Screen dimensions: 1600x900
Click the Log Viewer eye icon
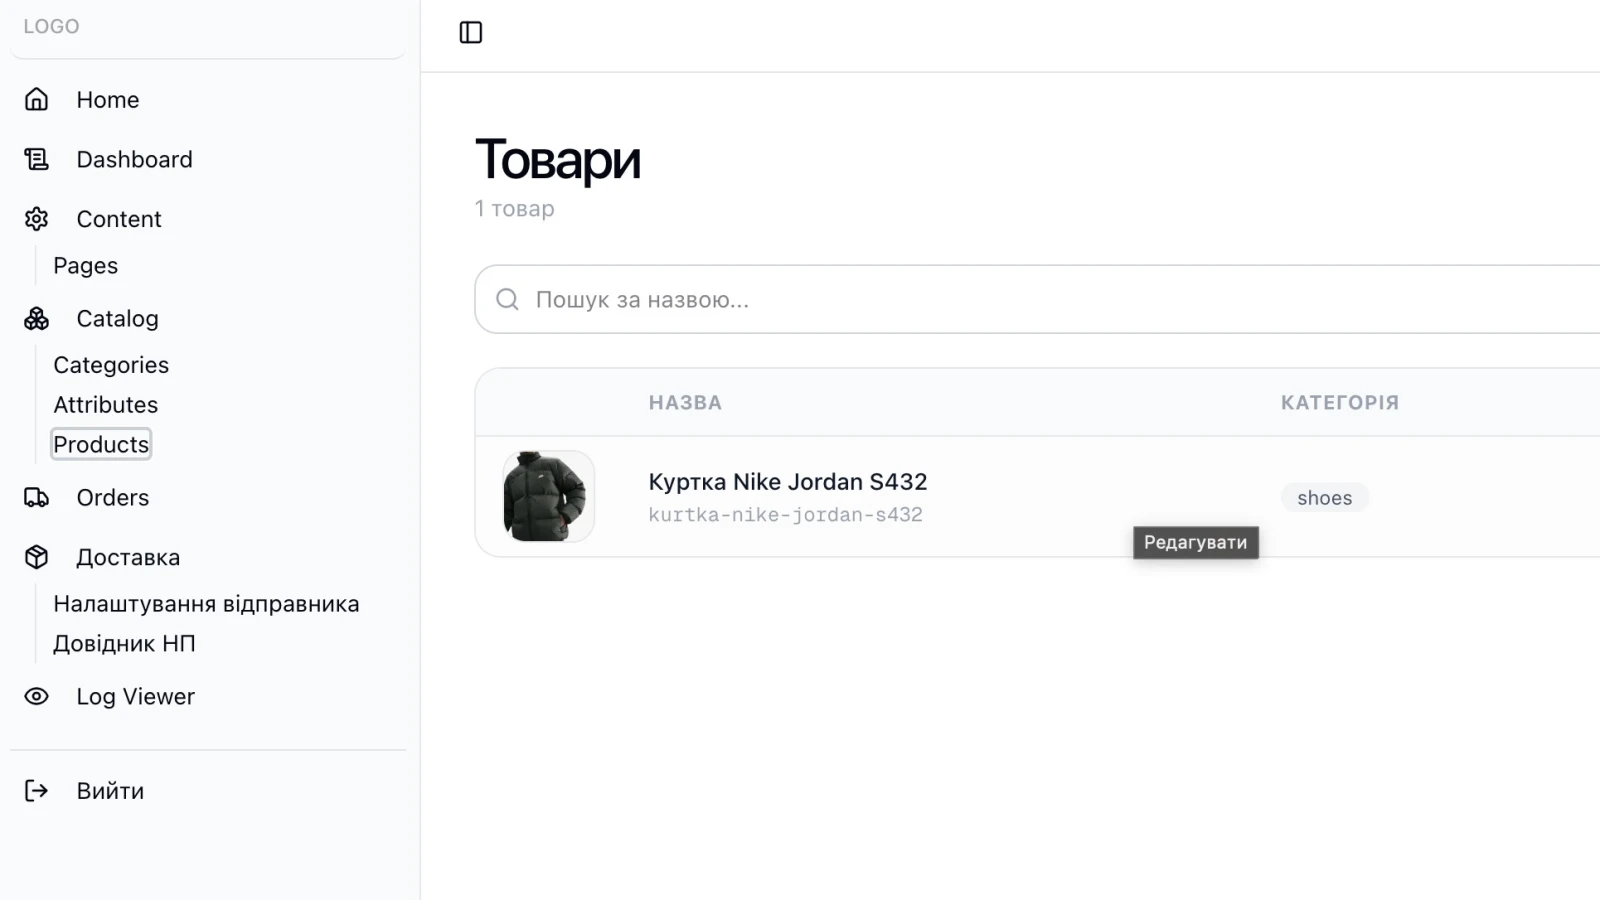[36, 696]
